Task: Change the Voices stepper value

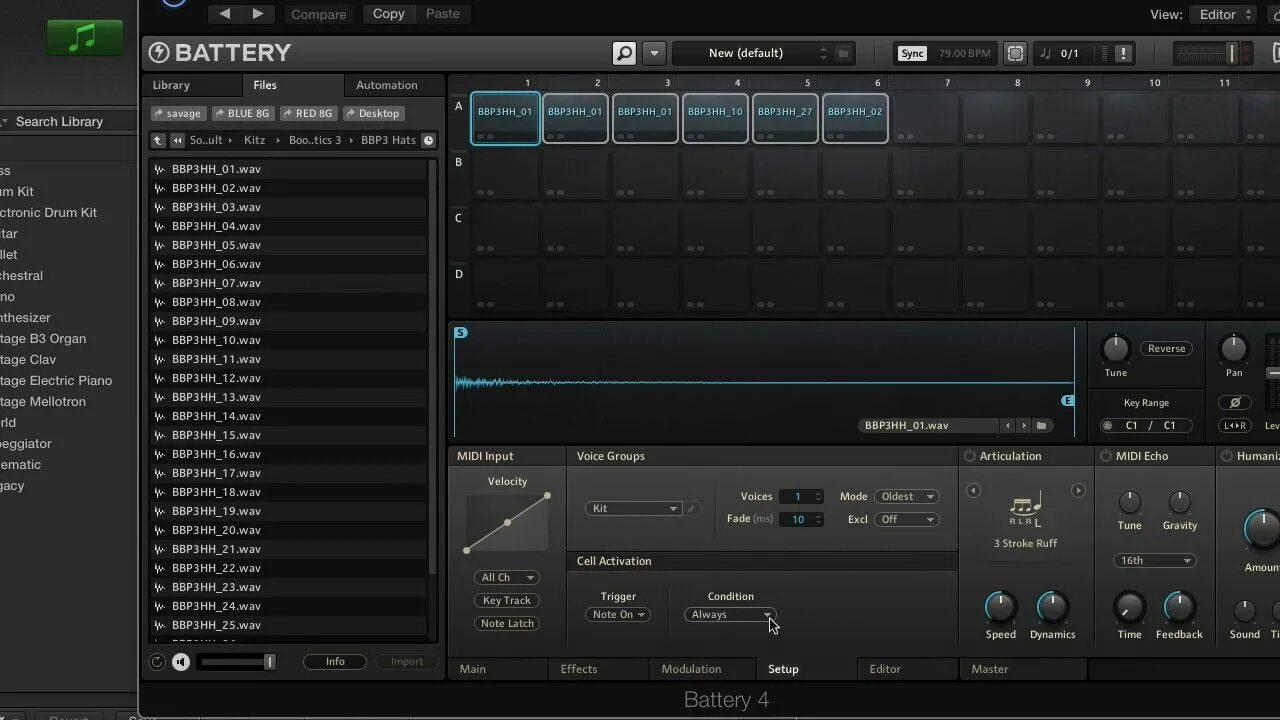Action: [802, 496]
